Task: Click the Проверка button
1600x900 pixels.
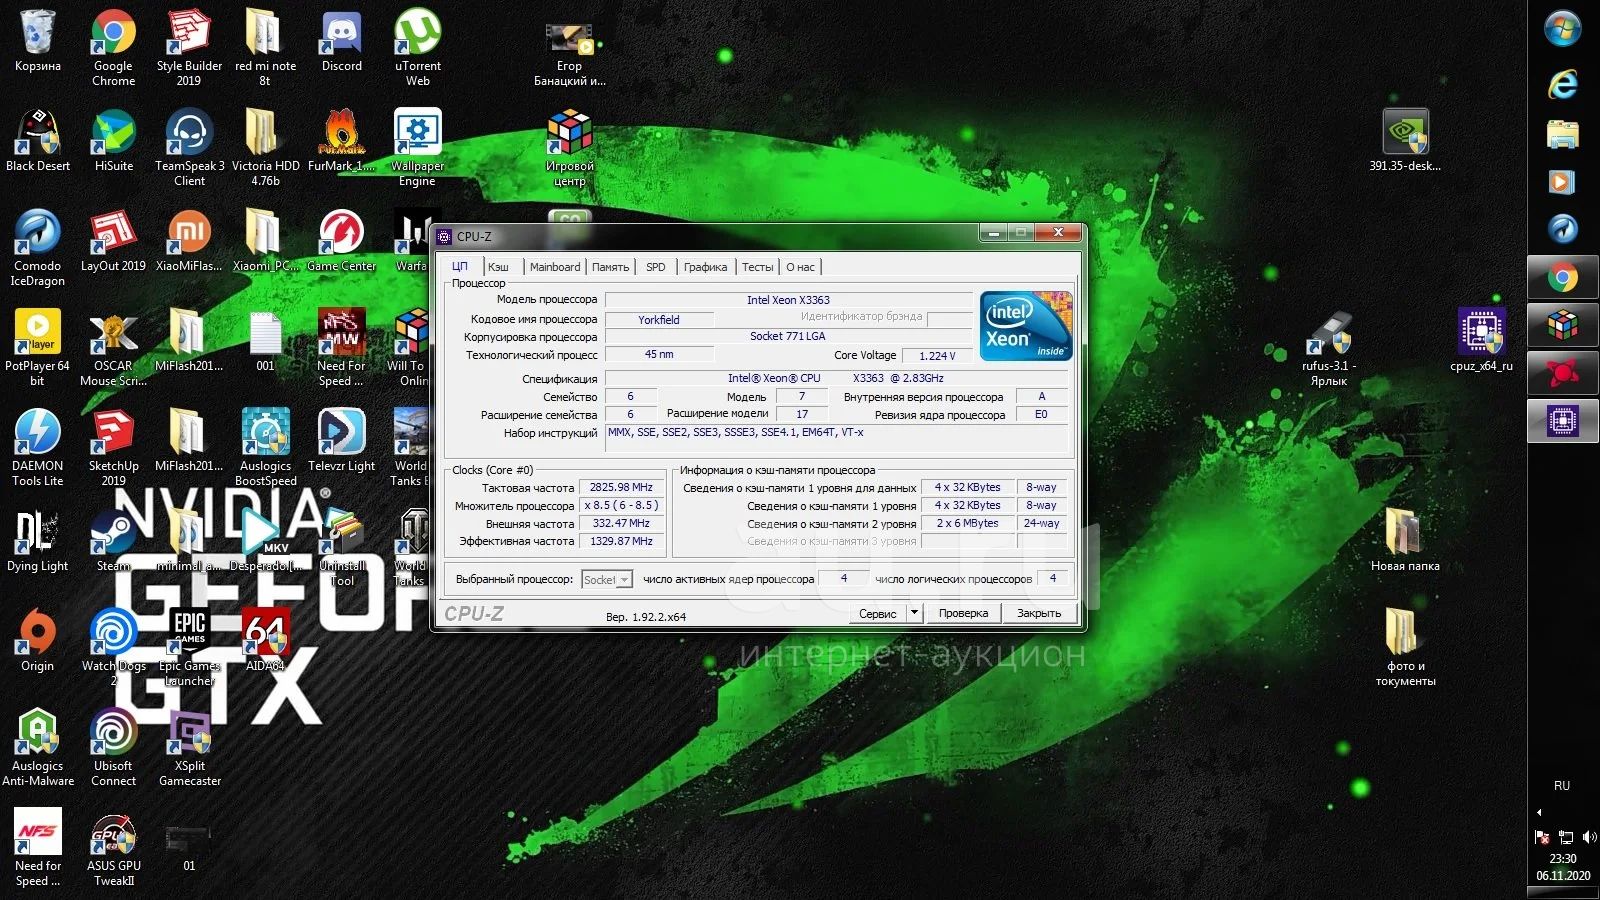Action: pos(963,613)
